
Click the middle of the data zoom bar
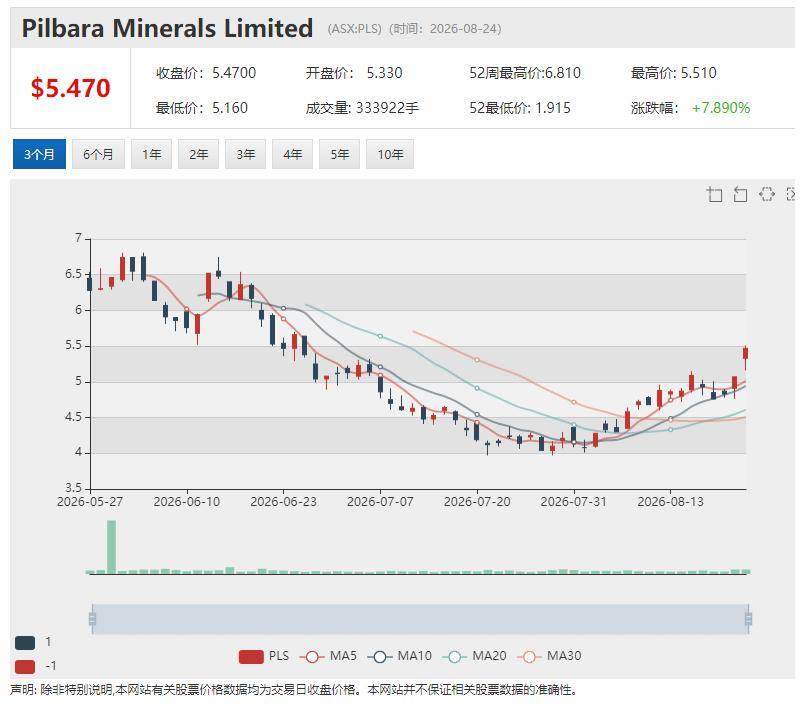pyautogui.click(x=420, y=618)
